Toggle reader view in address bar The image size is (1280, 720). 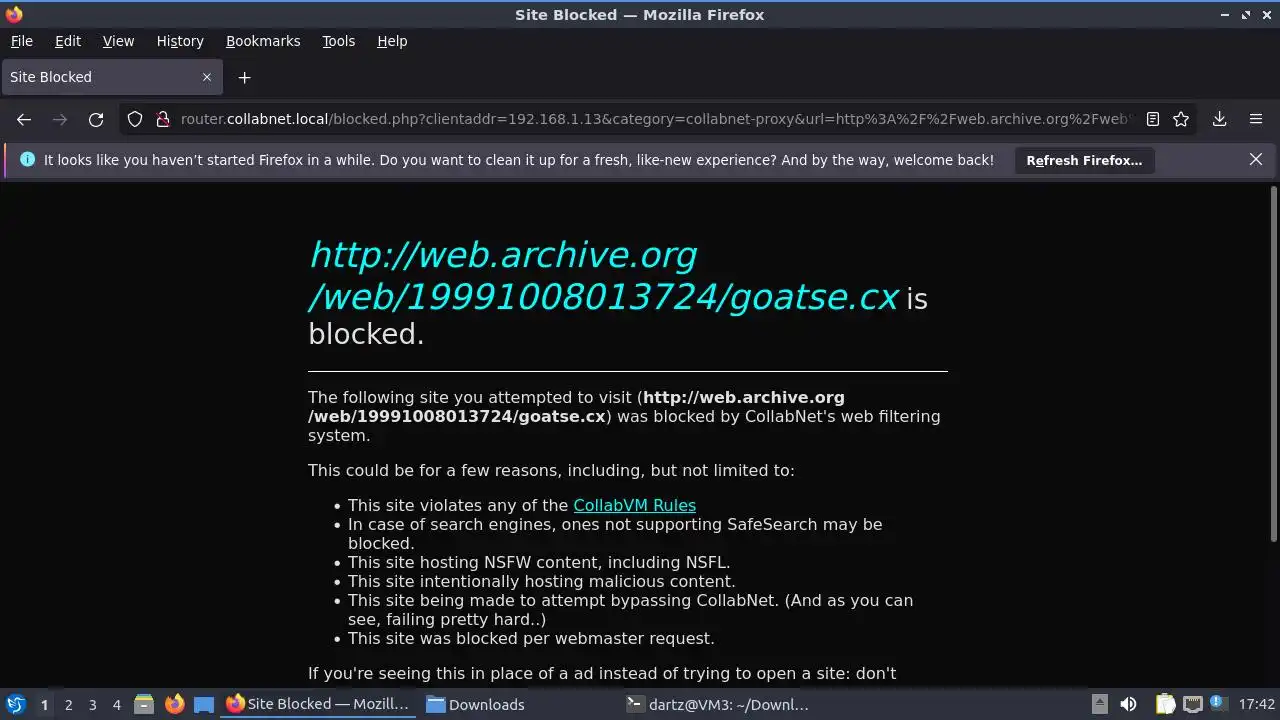[1153, 119]
